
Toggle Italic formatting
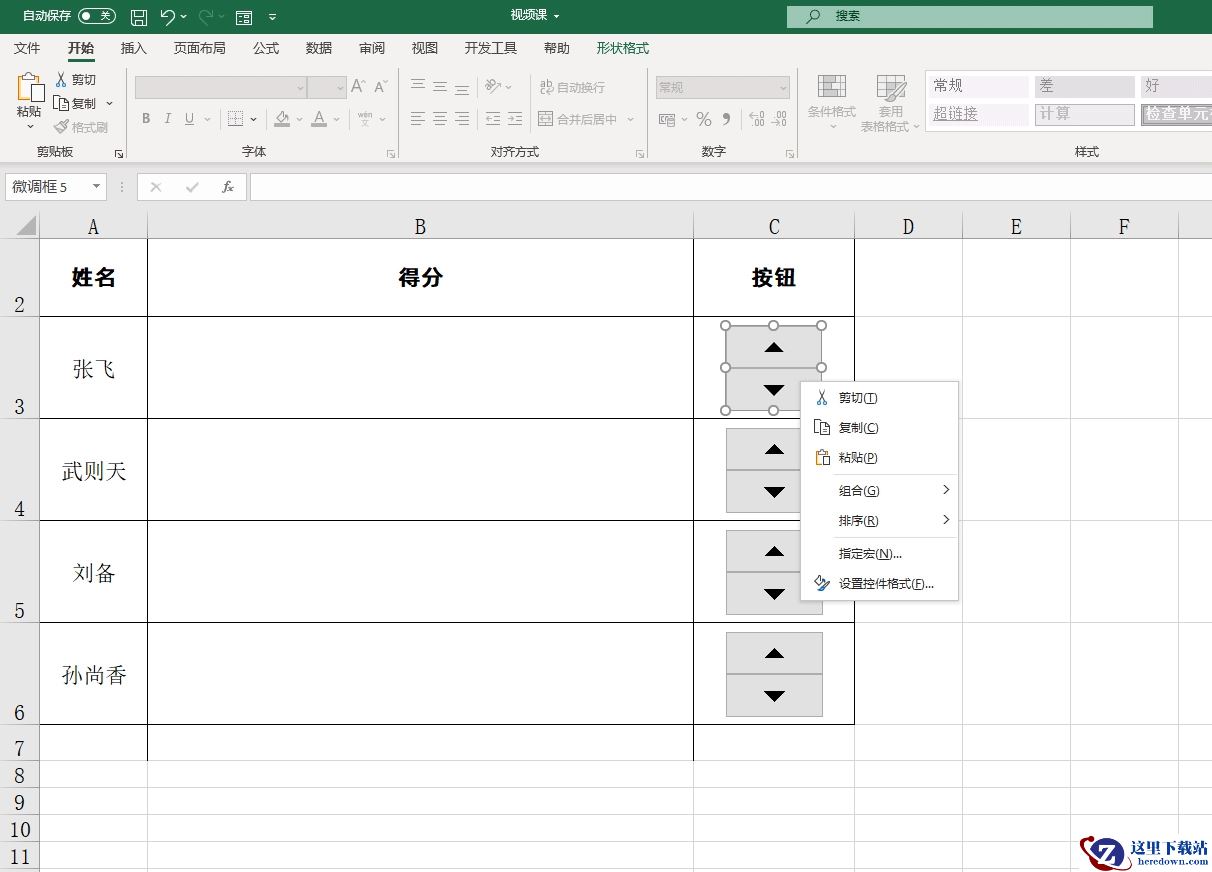click(167, 119)
